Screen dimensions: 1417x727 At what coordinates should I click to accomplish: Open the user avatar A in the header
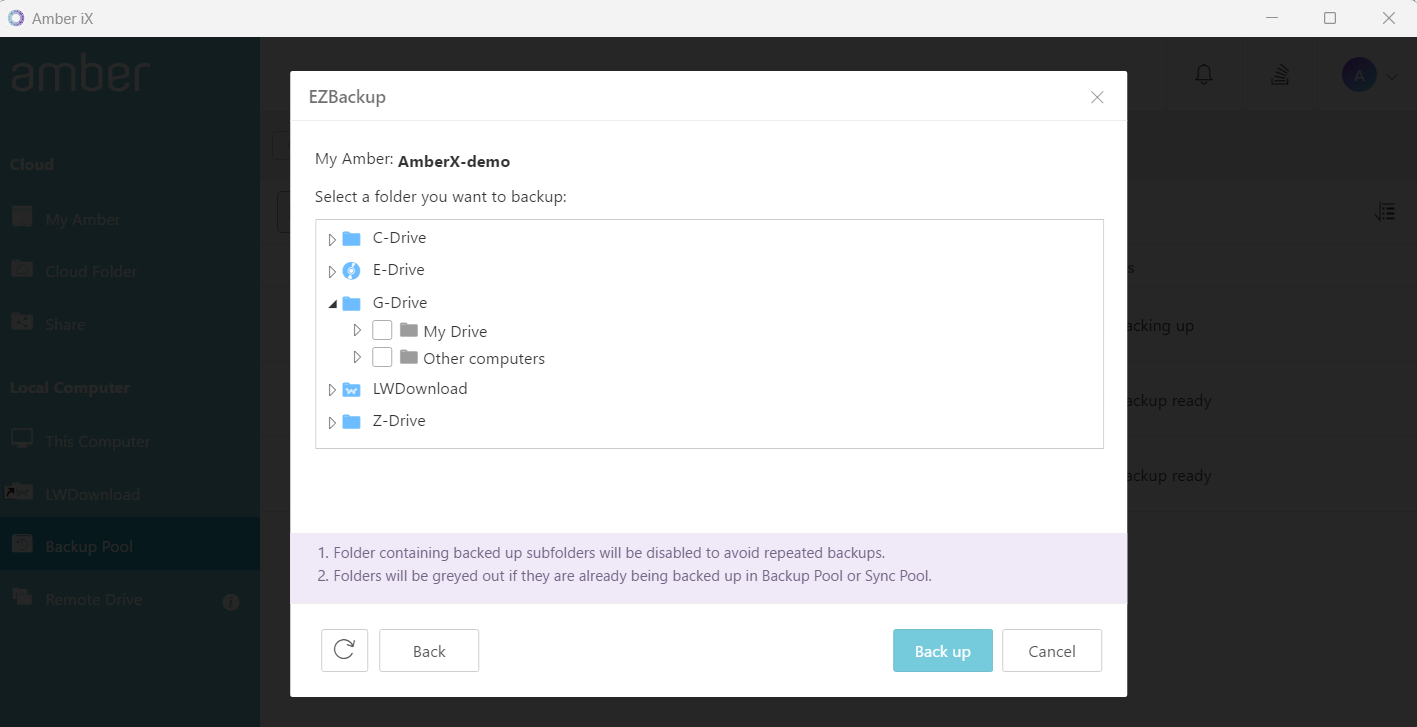point(1359,75)
